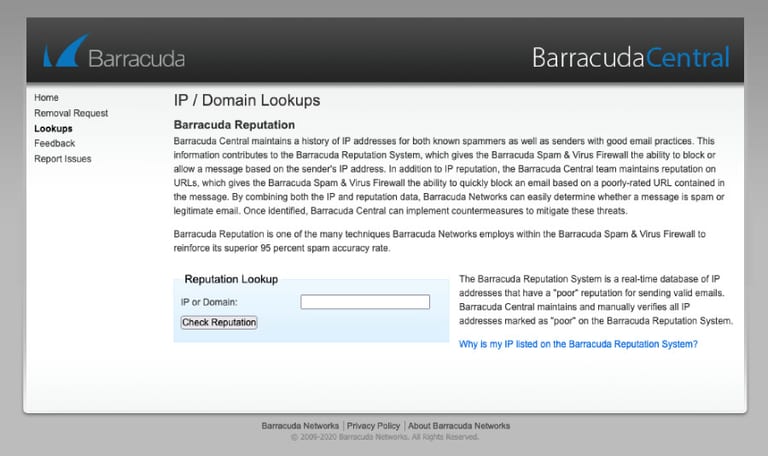Click the Barracuda shark fin logo icon

66,50
